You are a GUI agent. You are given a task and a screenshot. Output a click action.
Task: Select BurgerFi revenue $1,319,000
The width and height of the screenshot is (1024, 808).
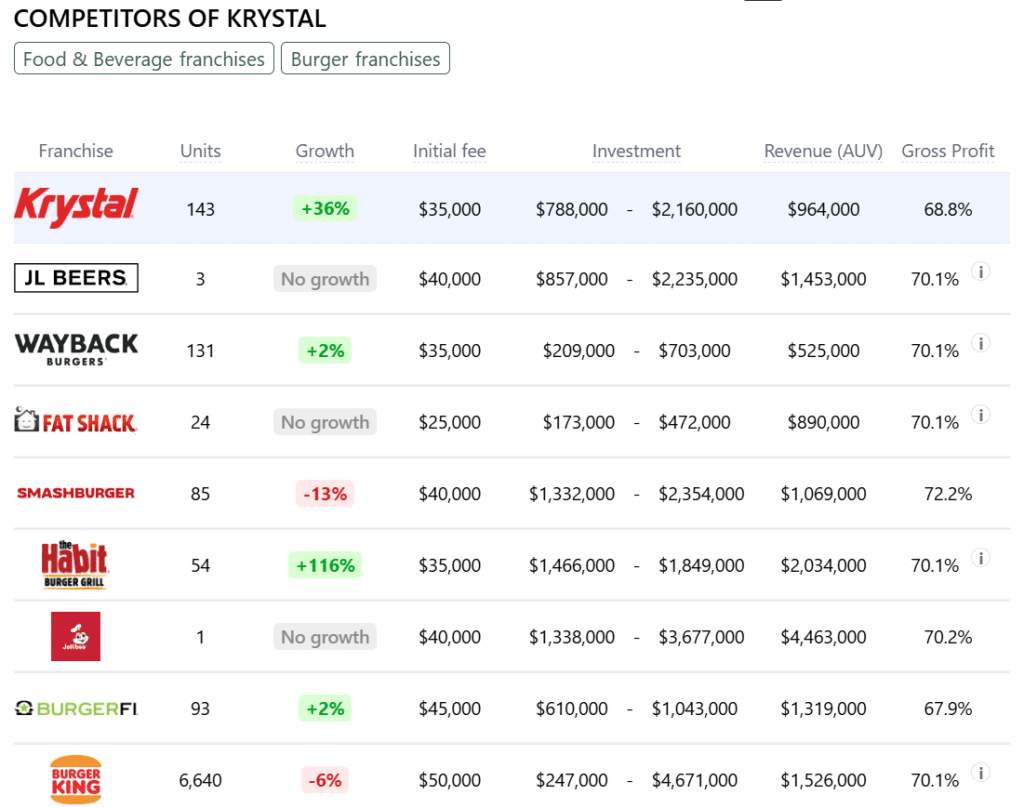point(824,709)
